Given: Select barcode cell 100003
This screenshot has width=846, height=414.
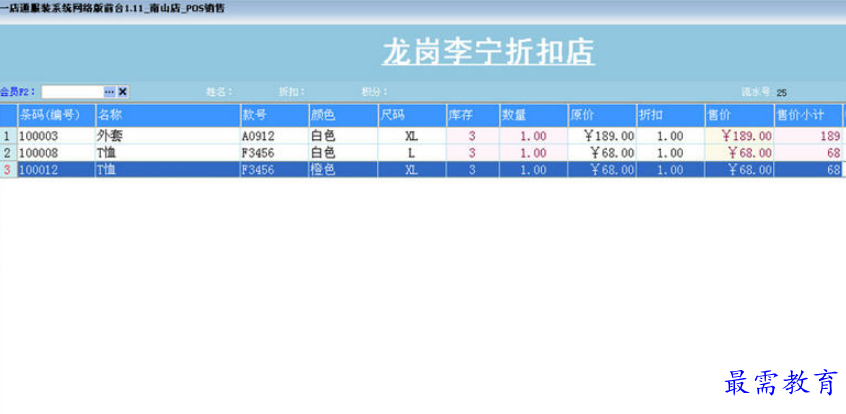Looking at the screenshot, I should 57,136.
